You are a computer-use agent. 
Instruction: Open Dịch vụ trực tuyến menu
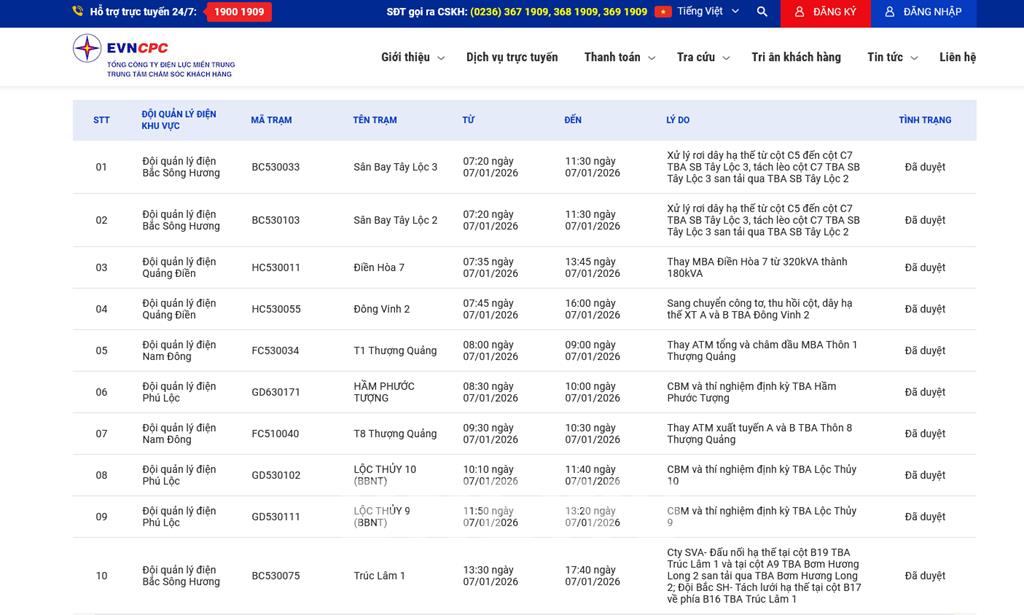point(512,57)
